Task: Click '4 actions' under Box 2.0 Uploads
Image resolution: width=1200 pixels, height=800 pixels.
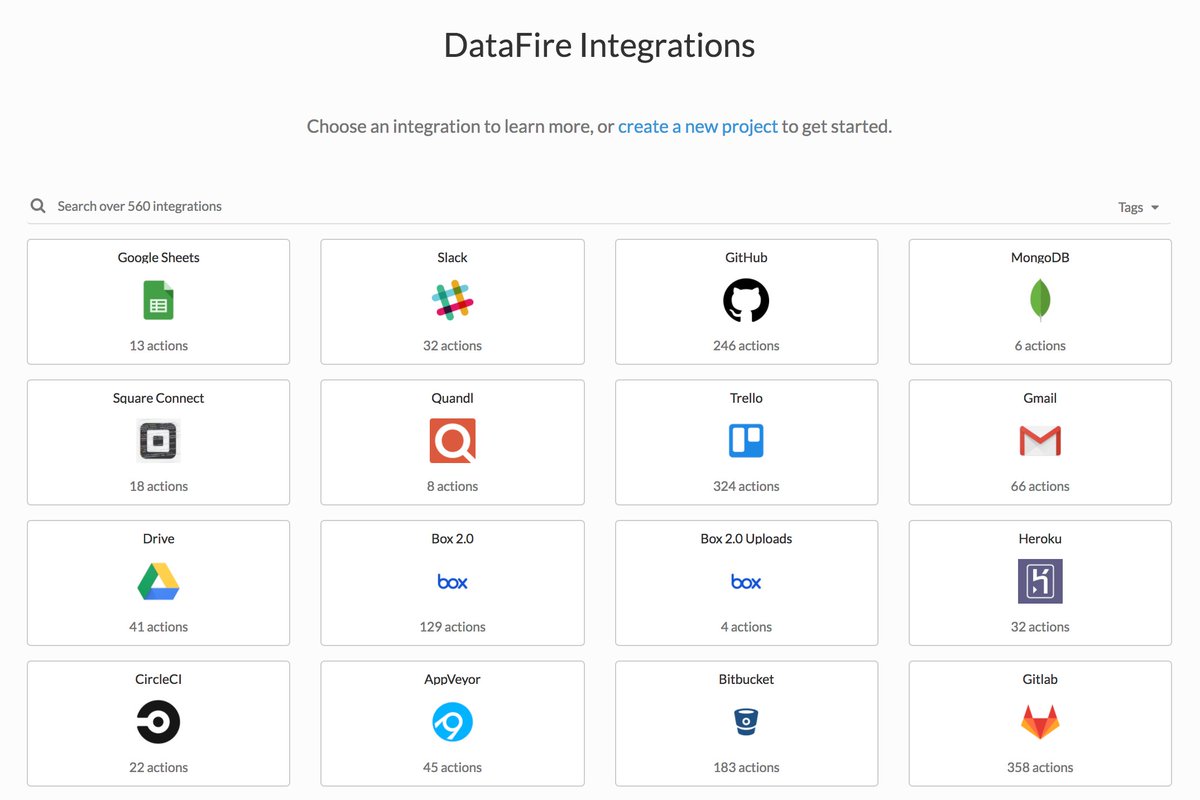Action: tap(746, 627)
